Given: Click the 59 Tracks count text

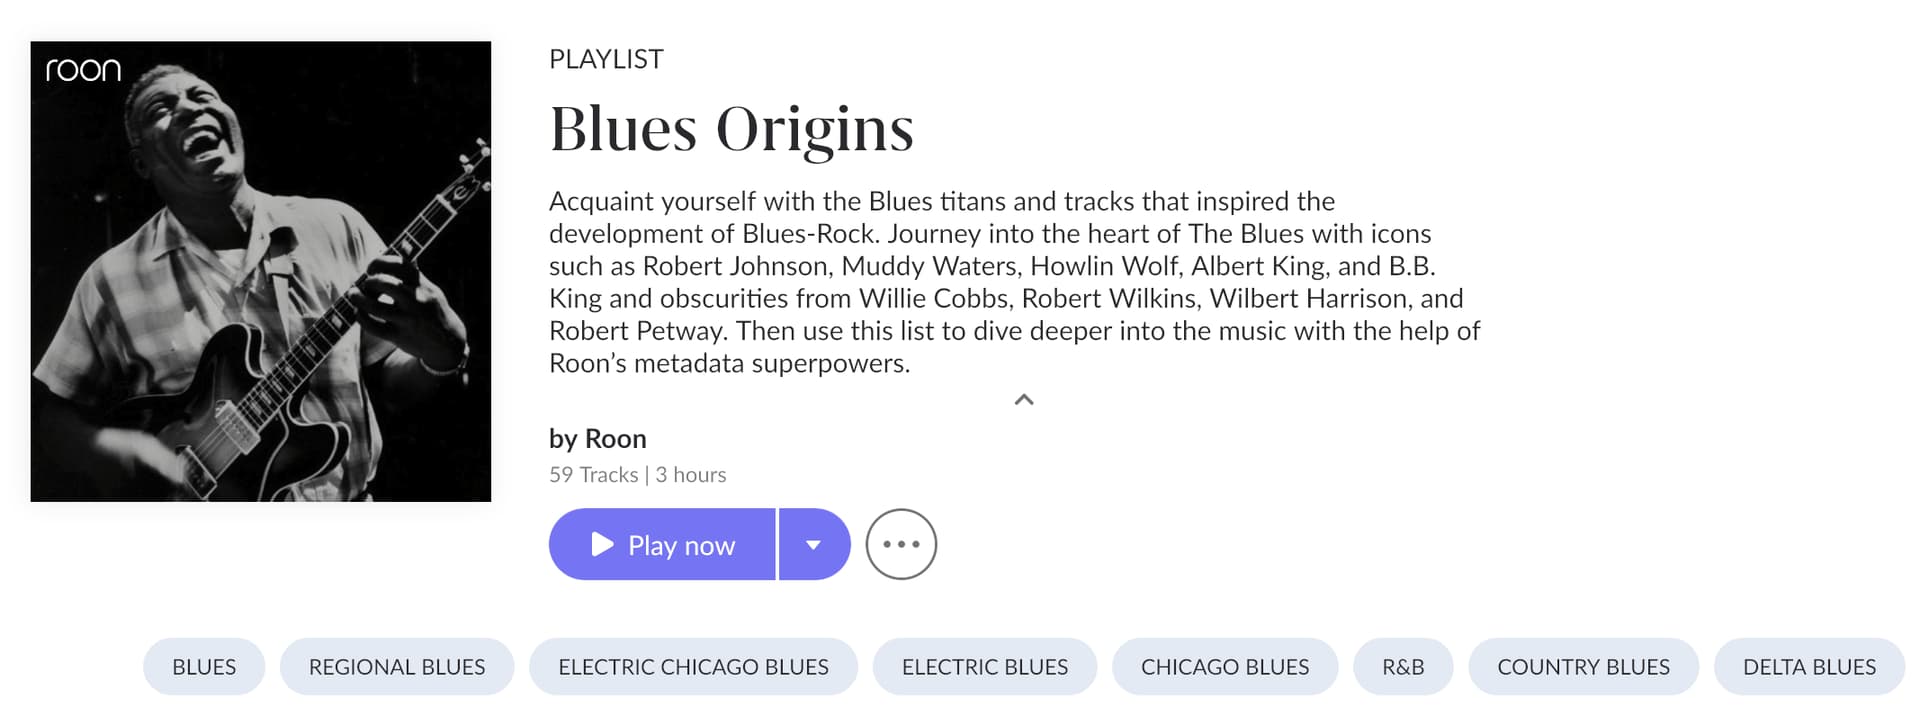Looking at the screenshot, I should pos(593,475).
